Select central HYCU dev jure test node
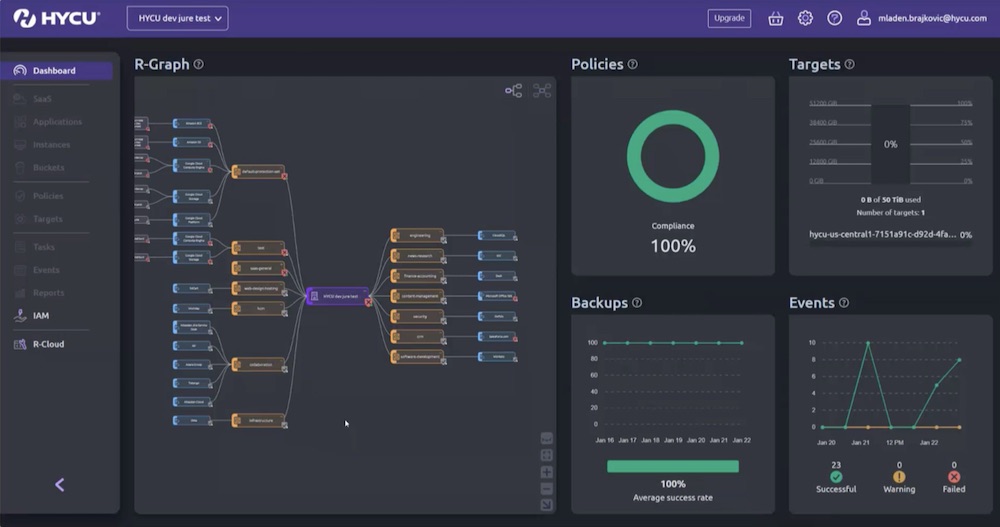This screenshot has width=1000, height=527. pyautogui.click(x=339, y=296)
